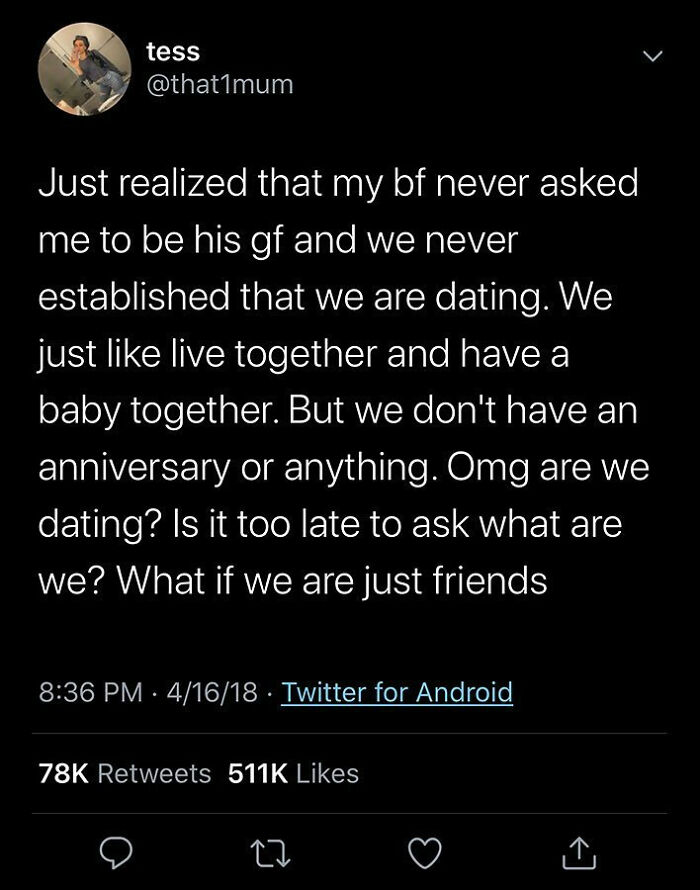Image resolution: width=700 pixels, height=890 pixels.
Task: Visit the @that1mum handle
Action: (x=219, y=85)
